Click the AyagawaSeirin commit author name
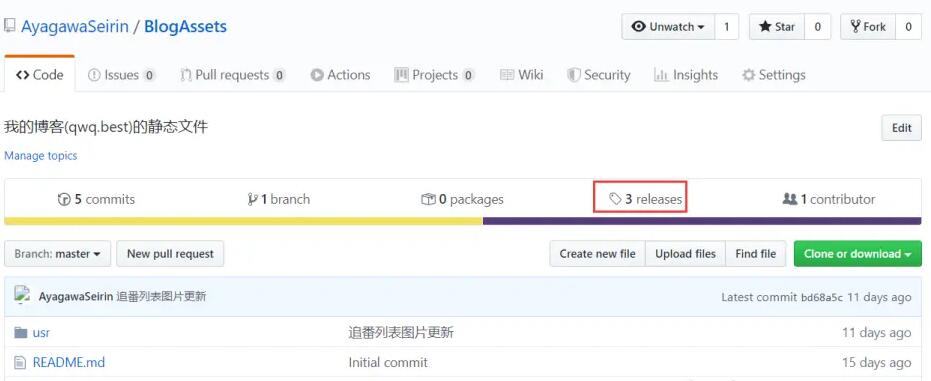 point(75,297)
